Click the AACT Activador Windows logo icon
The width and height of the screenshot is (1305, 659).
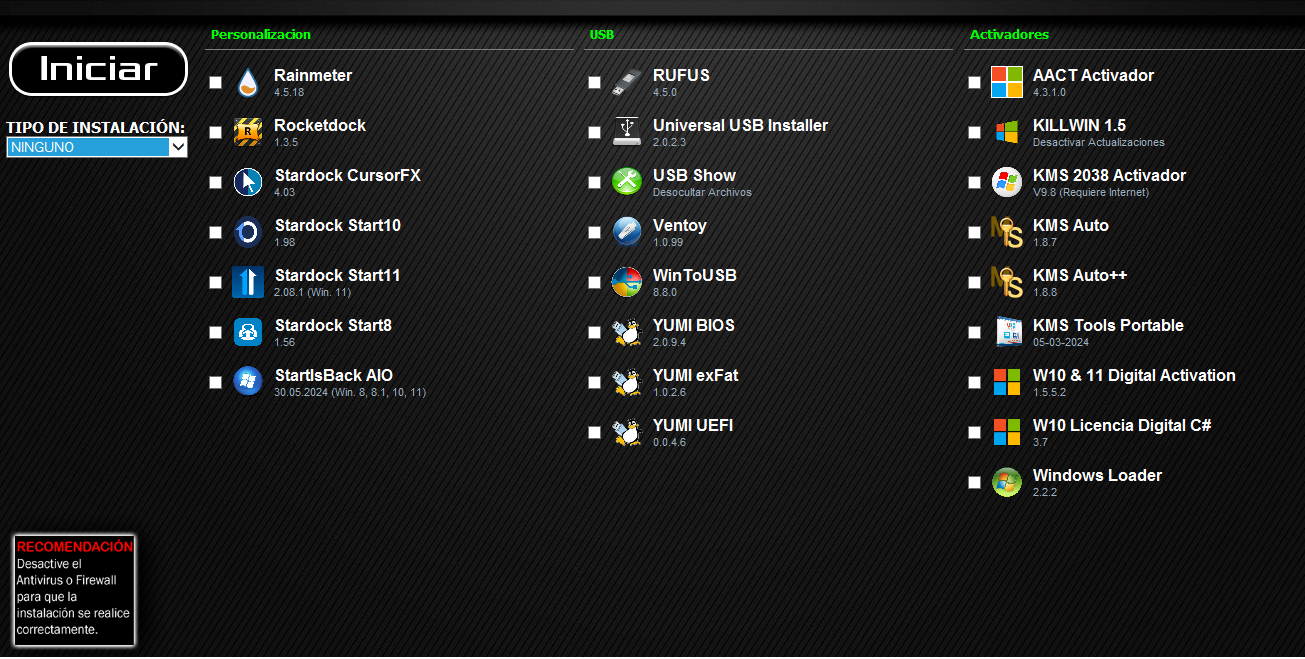(x=1007, y=82)
